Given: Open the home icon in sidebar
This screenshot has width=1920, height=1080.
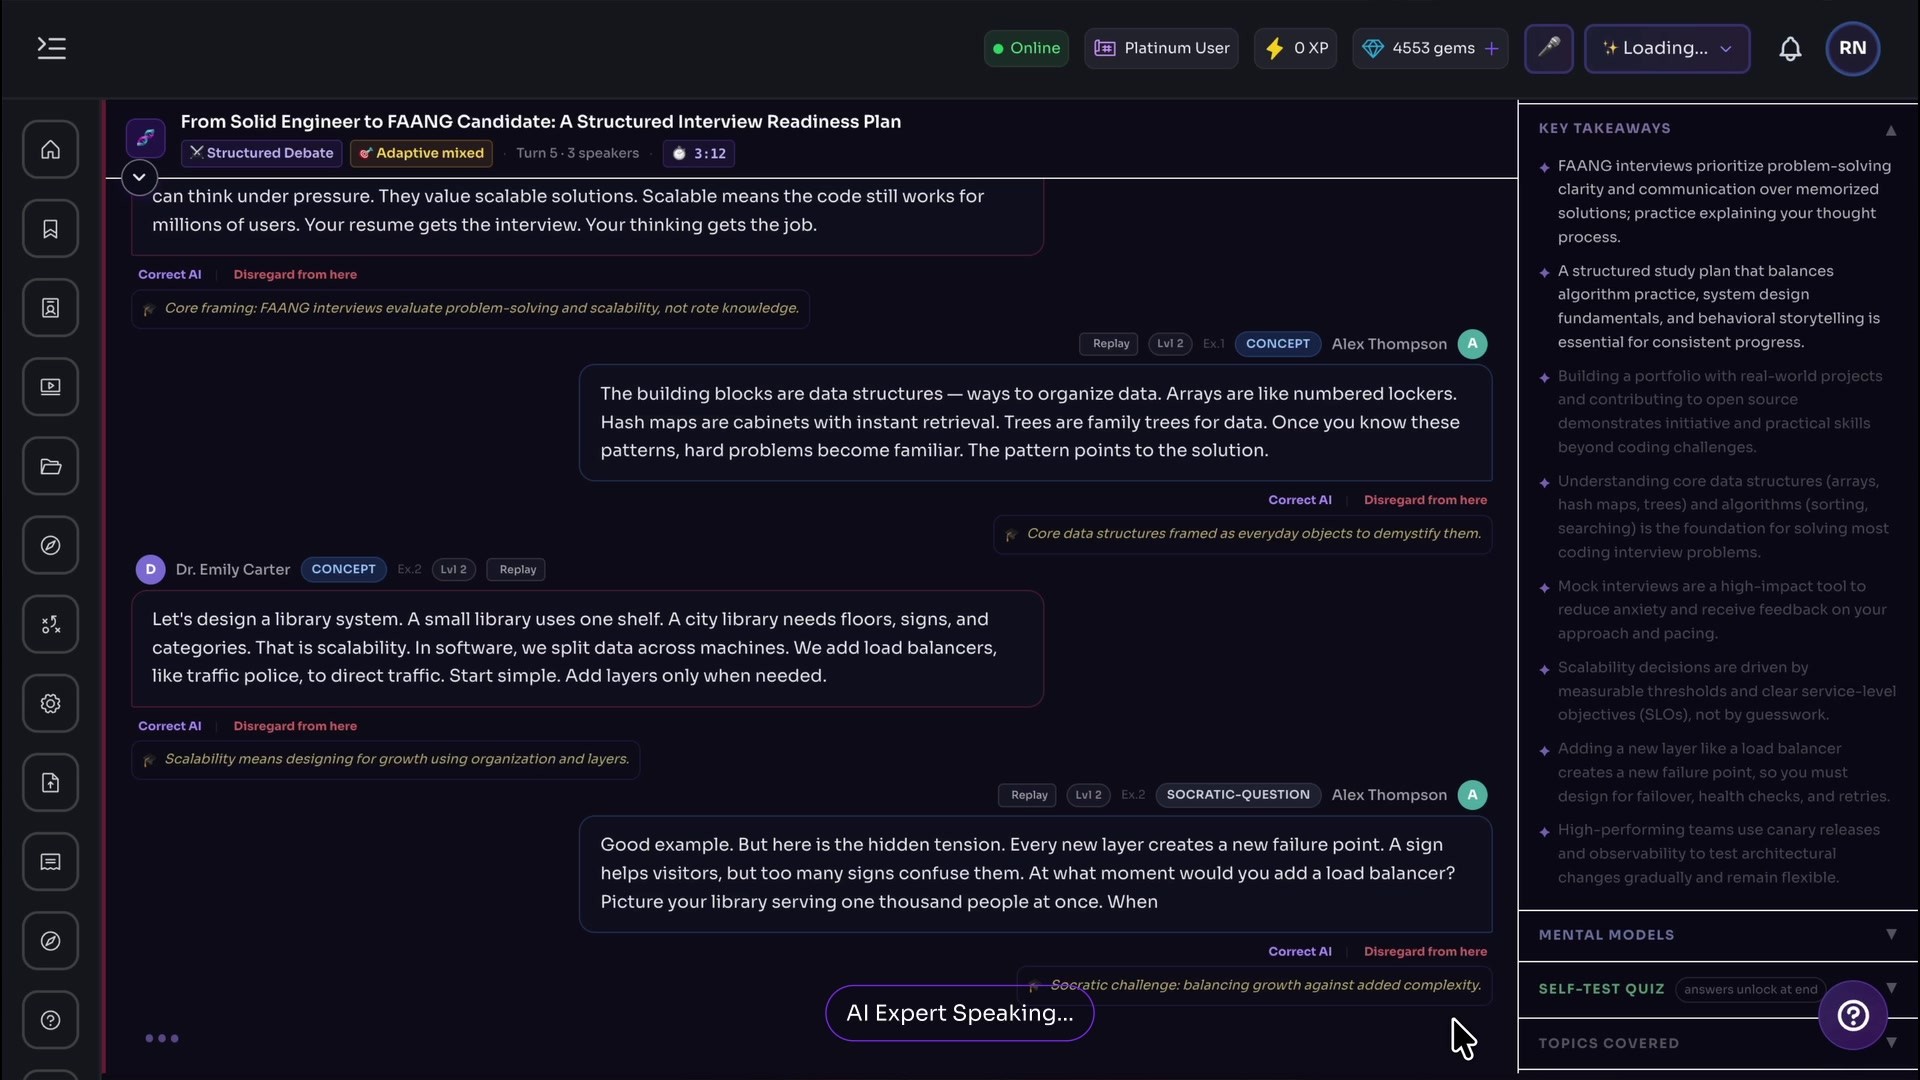Looking at the screenshot, I should tap(50, 150).
